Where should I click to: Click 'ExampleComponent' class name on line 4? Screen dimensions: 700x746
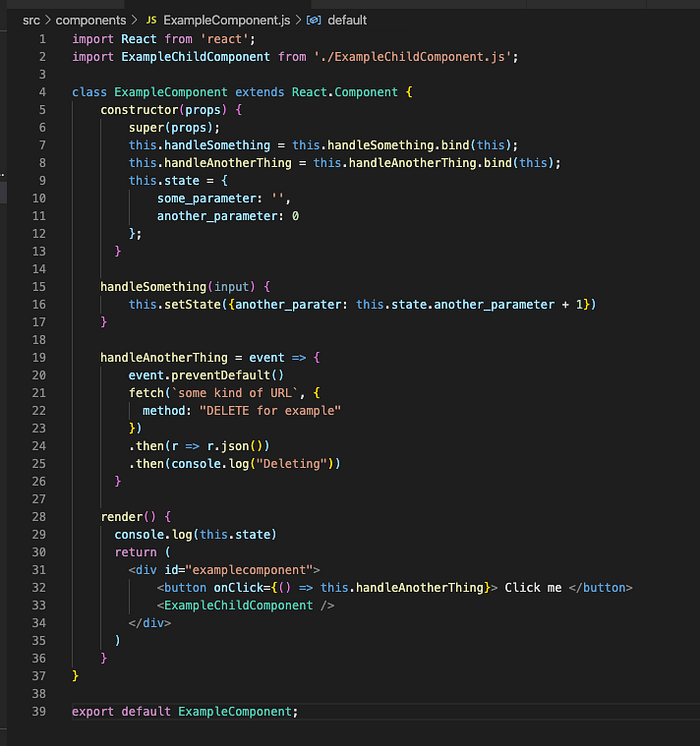pyautogui.click(x=171, y=92)
